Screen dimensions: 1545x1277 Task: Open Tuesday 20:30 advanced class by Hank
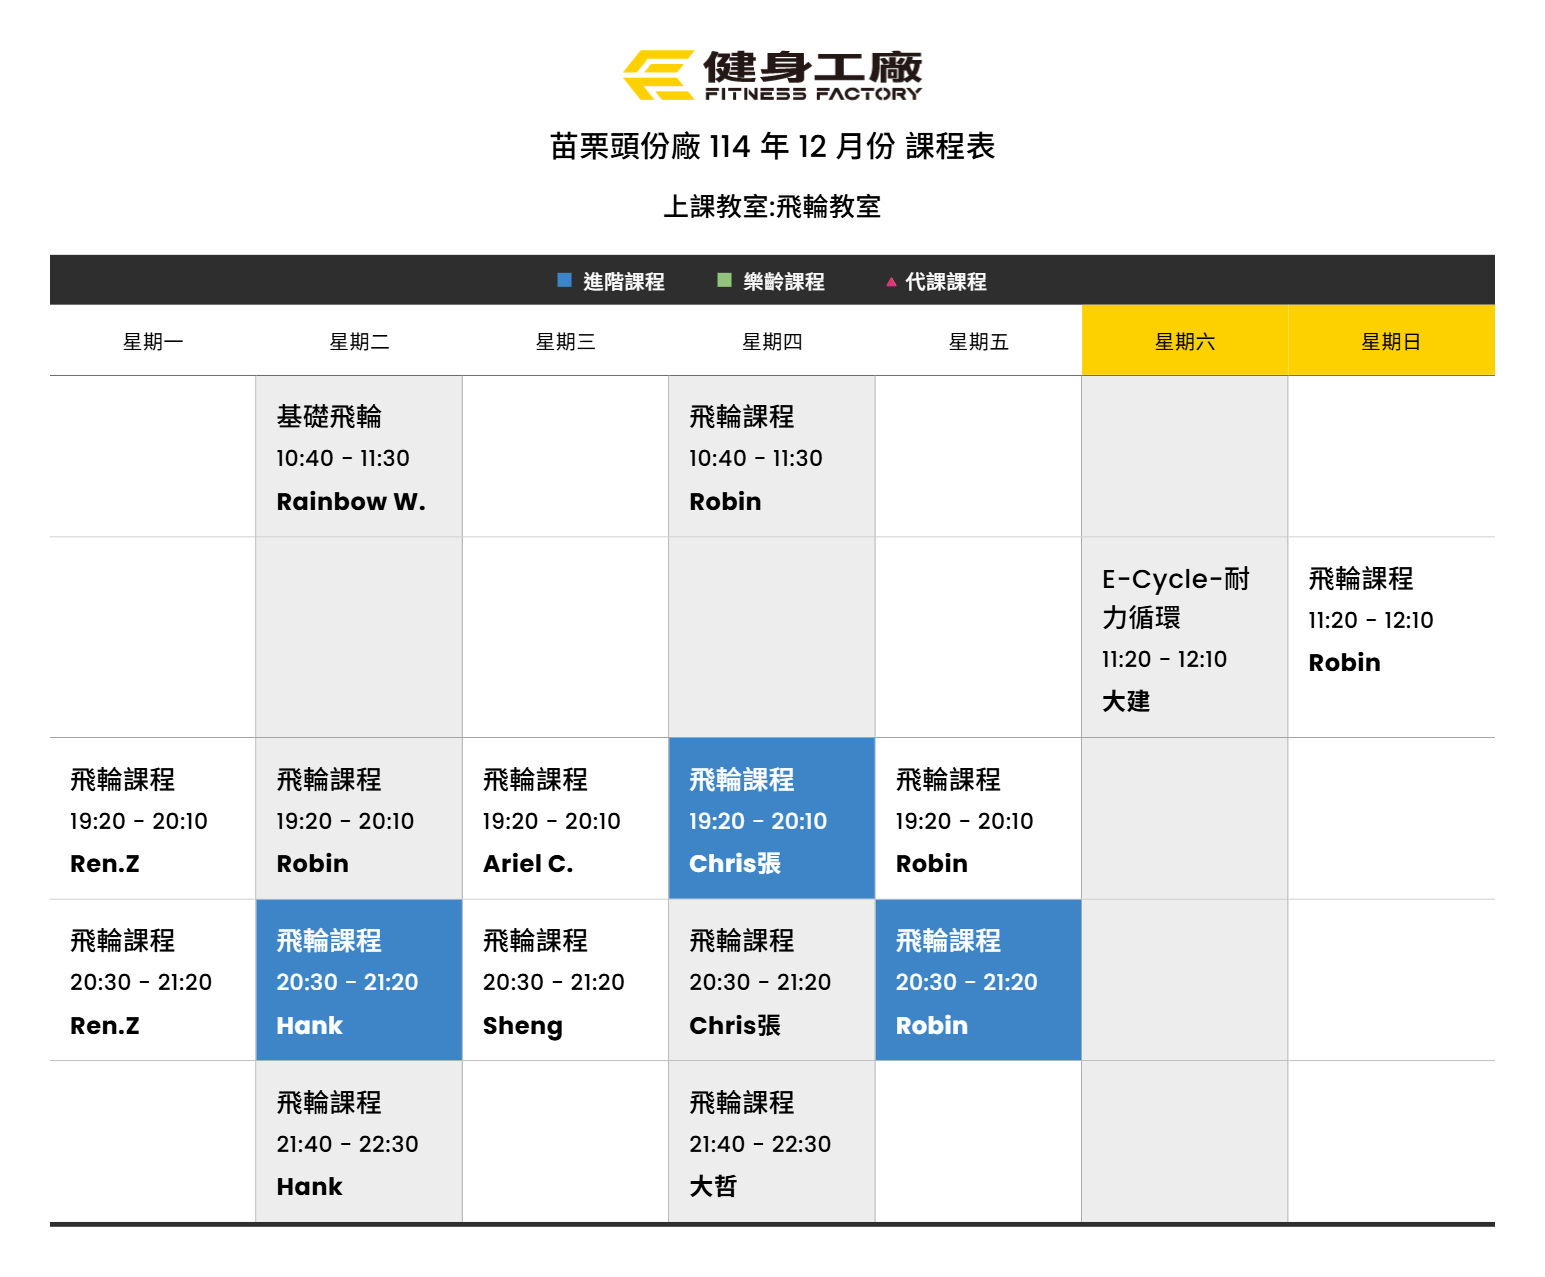point(358,981)
